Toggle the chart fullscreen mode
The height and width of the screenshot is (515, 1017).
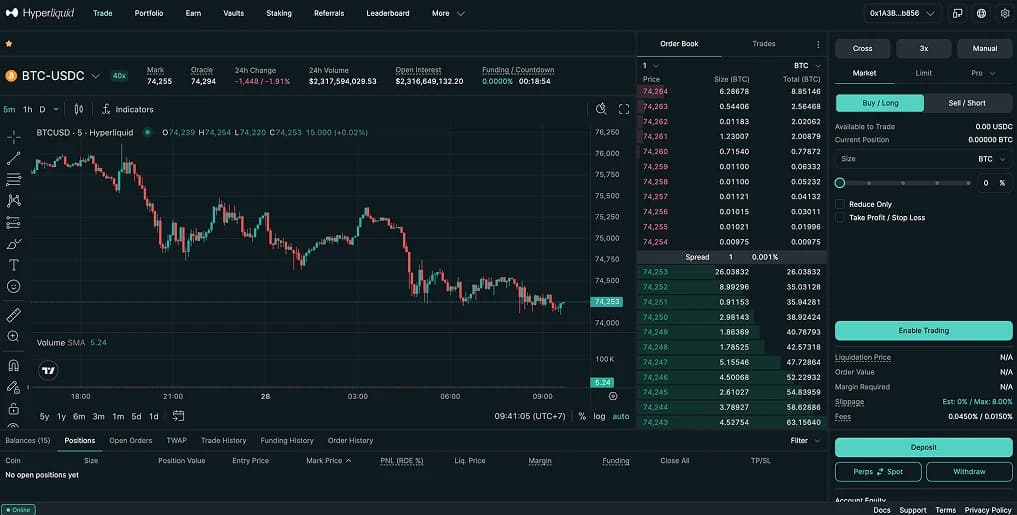624,109
